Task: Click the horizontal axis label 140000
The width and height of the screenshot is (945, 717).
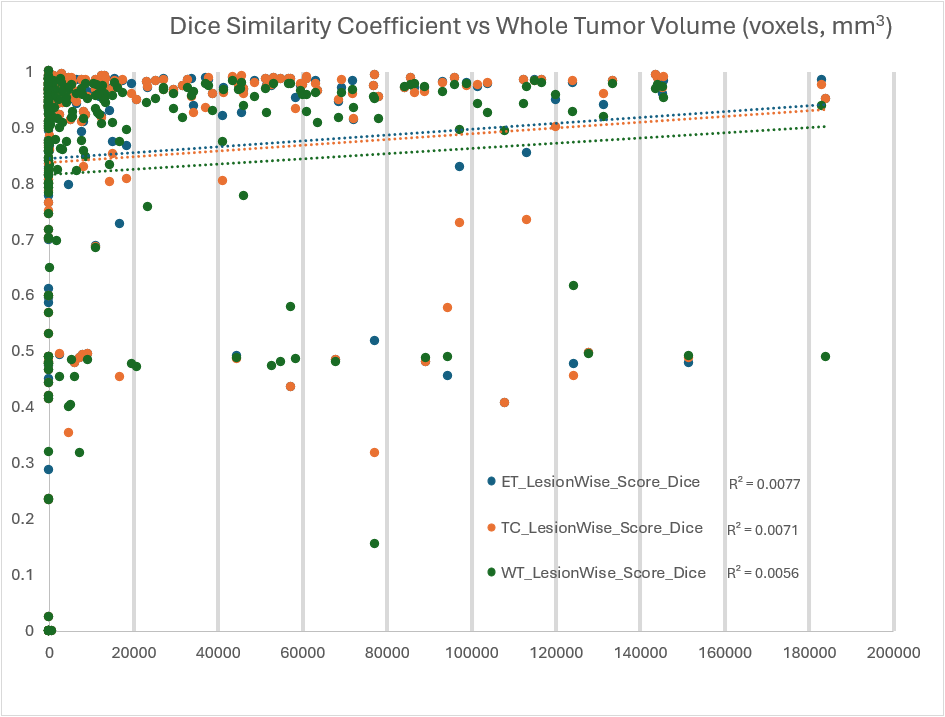Action: 640,653
